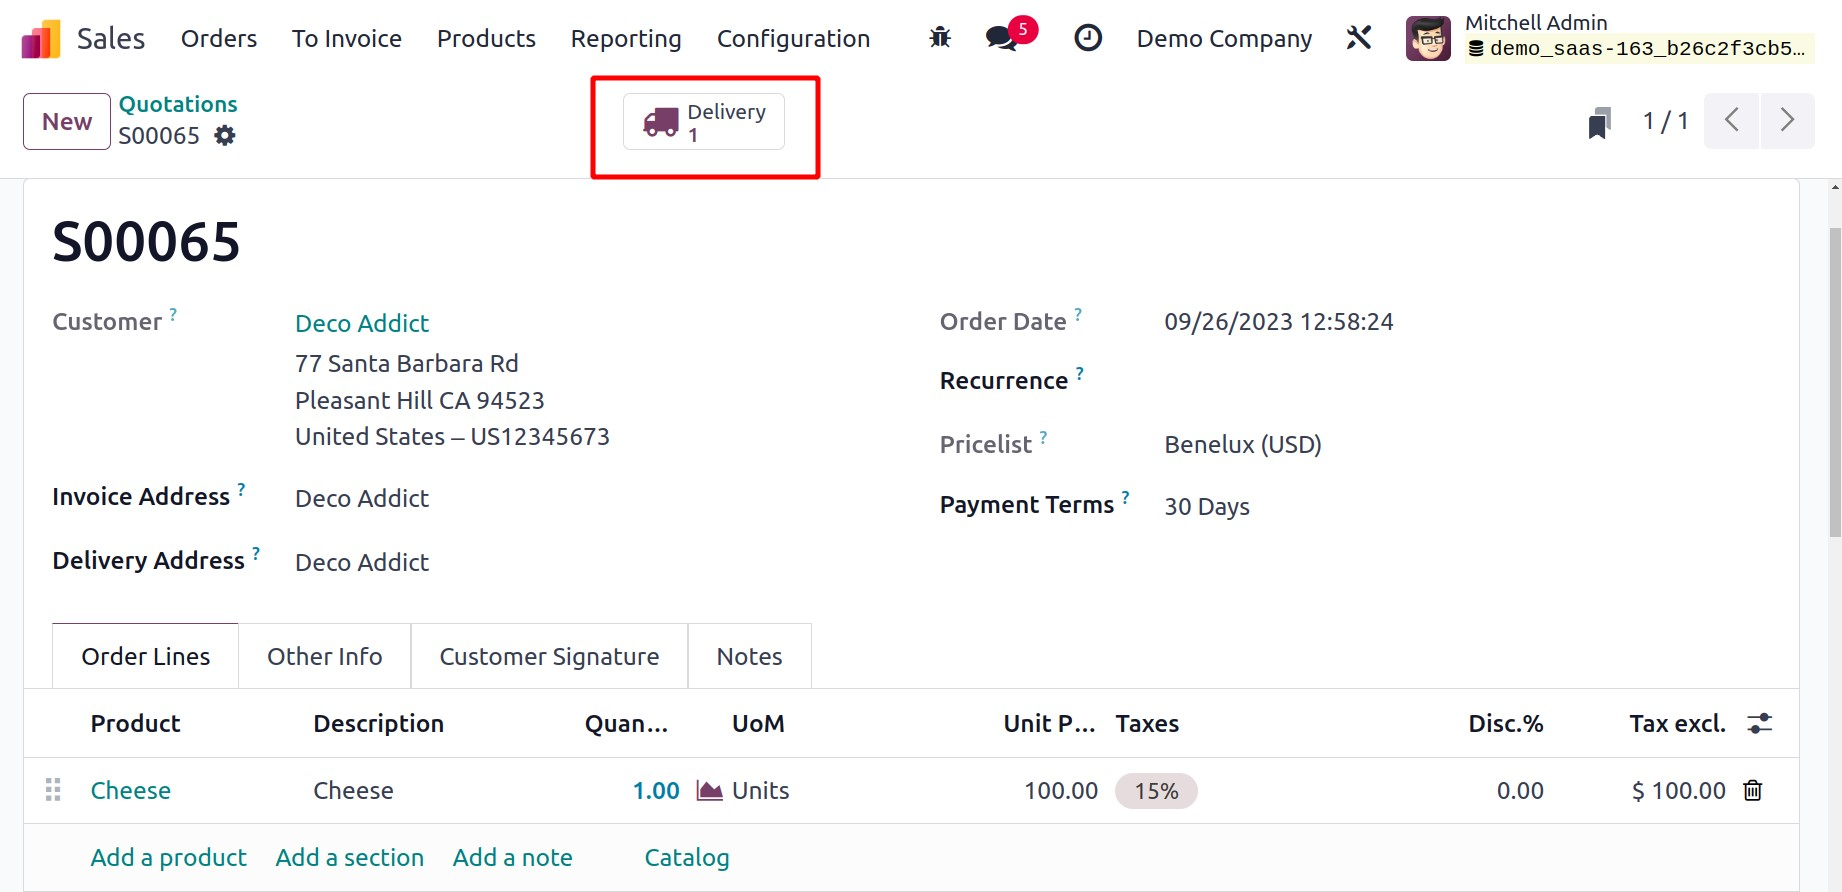Viewport: 1842px width, 892px height.
Task: Open the conversations chat icon
Action: [x=1001, y=38]
